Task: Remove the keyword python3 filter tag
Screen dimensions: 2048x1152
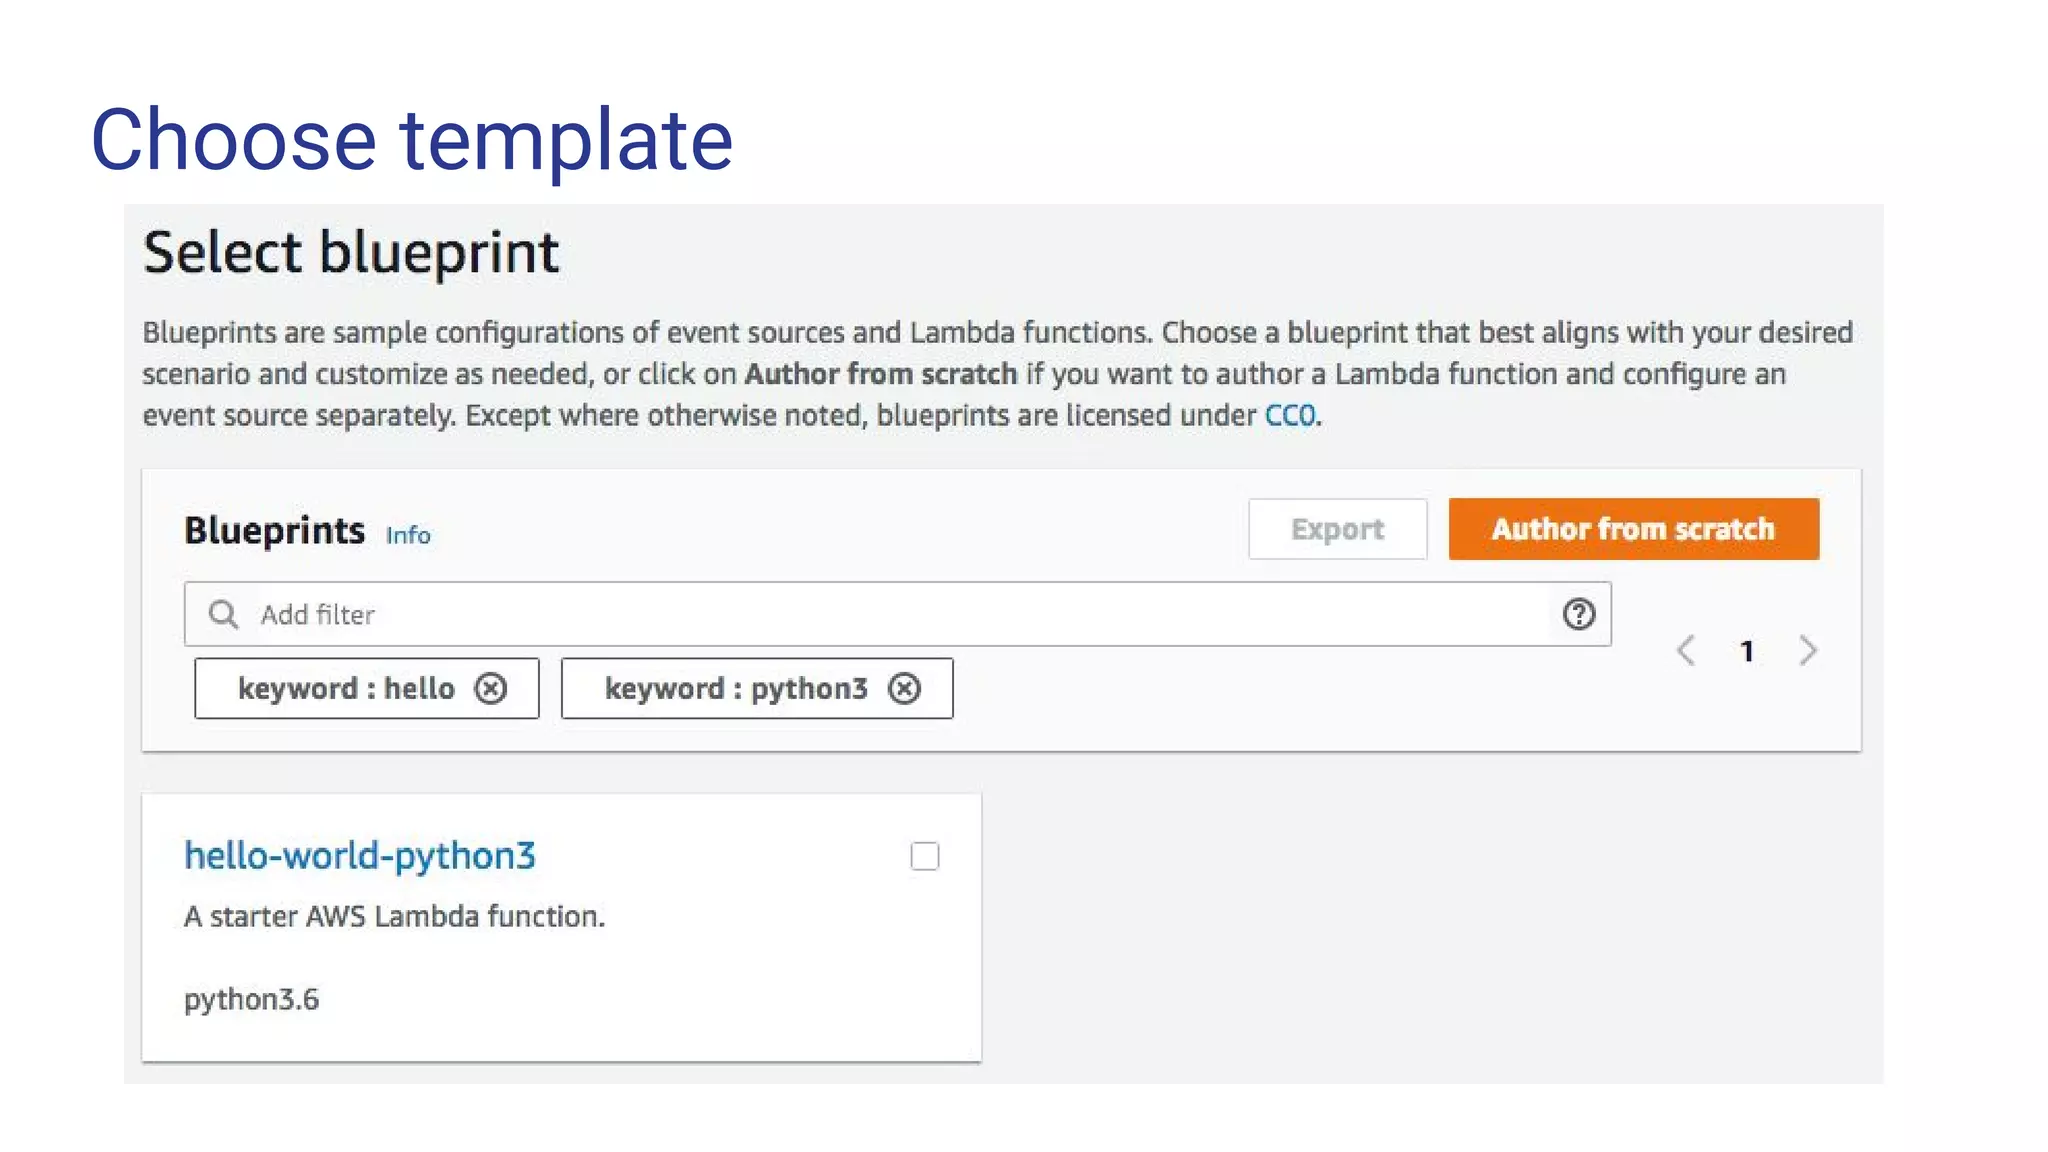Action: tap(904, 688)
